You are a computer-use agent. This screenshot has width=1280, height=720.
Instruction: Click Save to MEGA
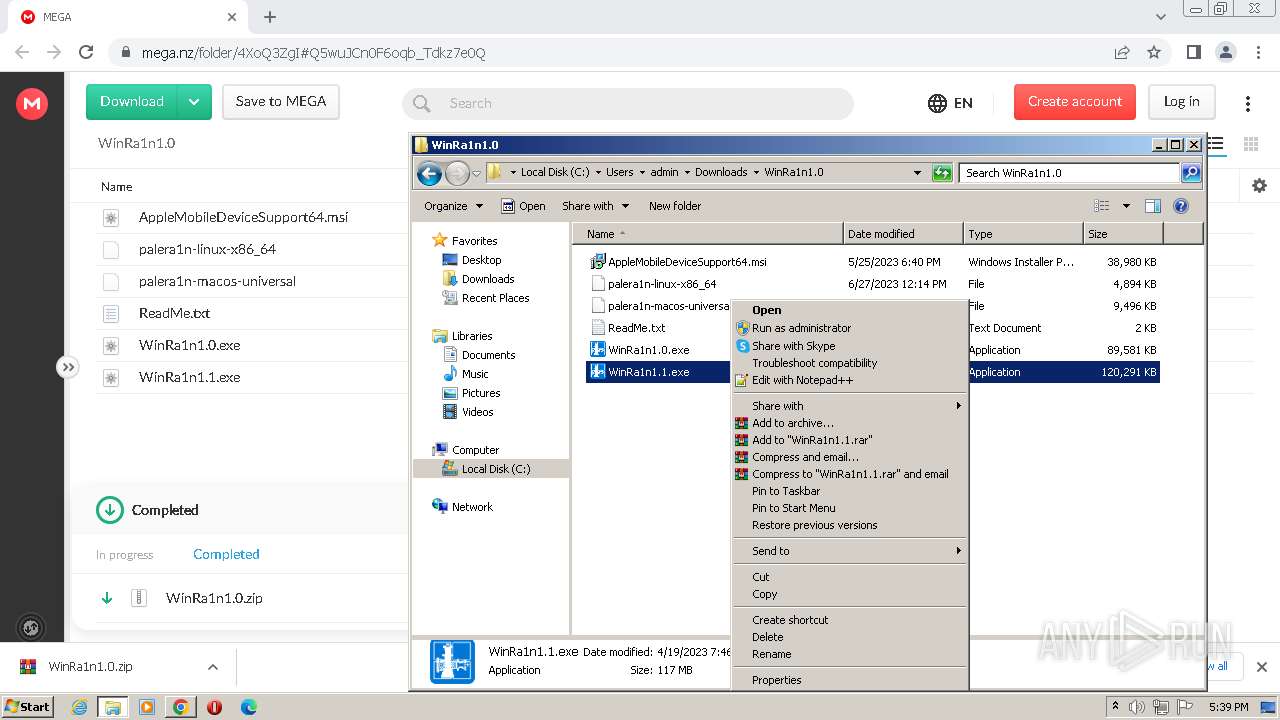pyautogui.click(x=281, y=102)
